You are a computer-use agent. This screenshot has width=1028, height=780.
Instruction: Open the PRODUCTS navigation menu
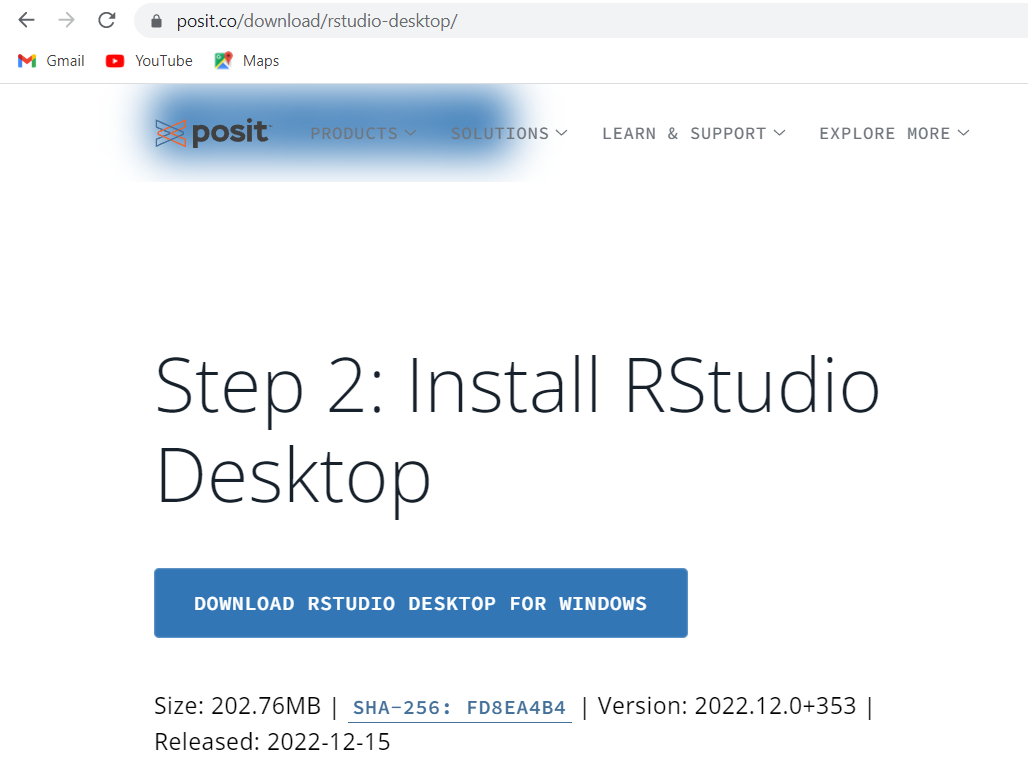[x=352, y=133]
